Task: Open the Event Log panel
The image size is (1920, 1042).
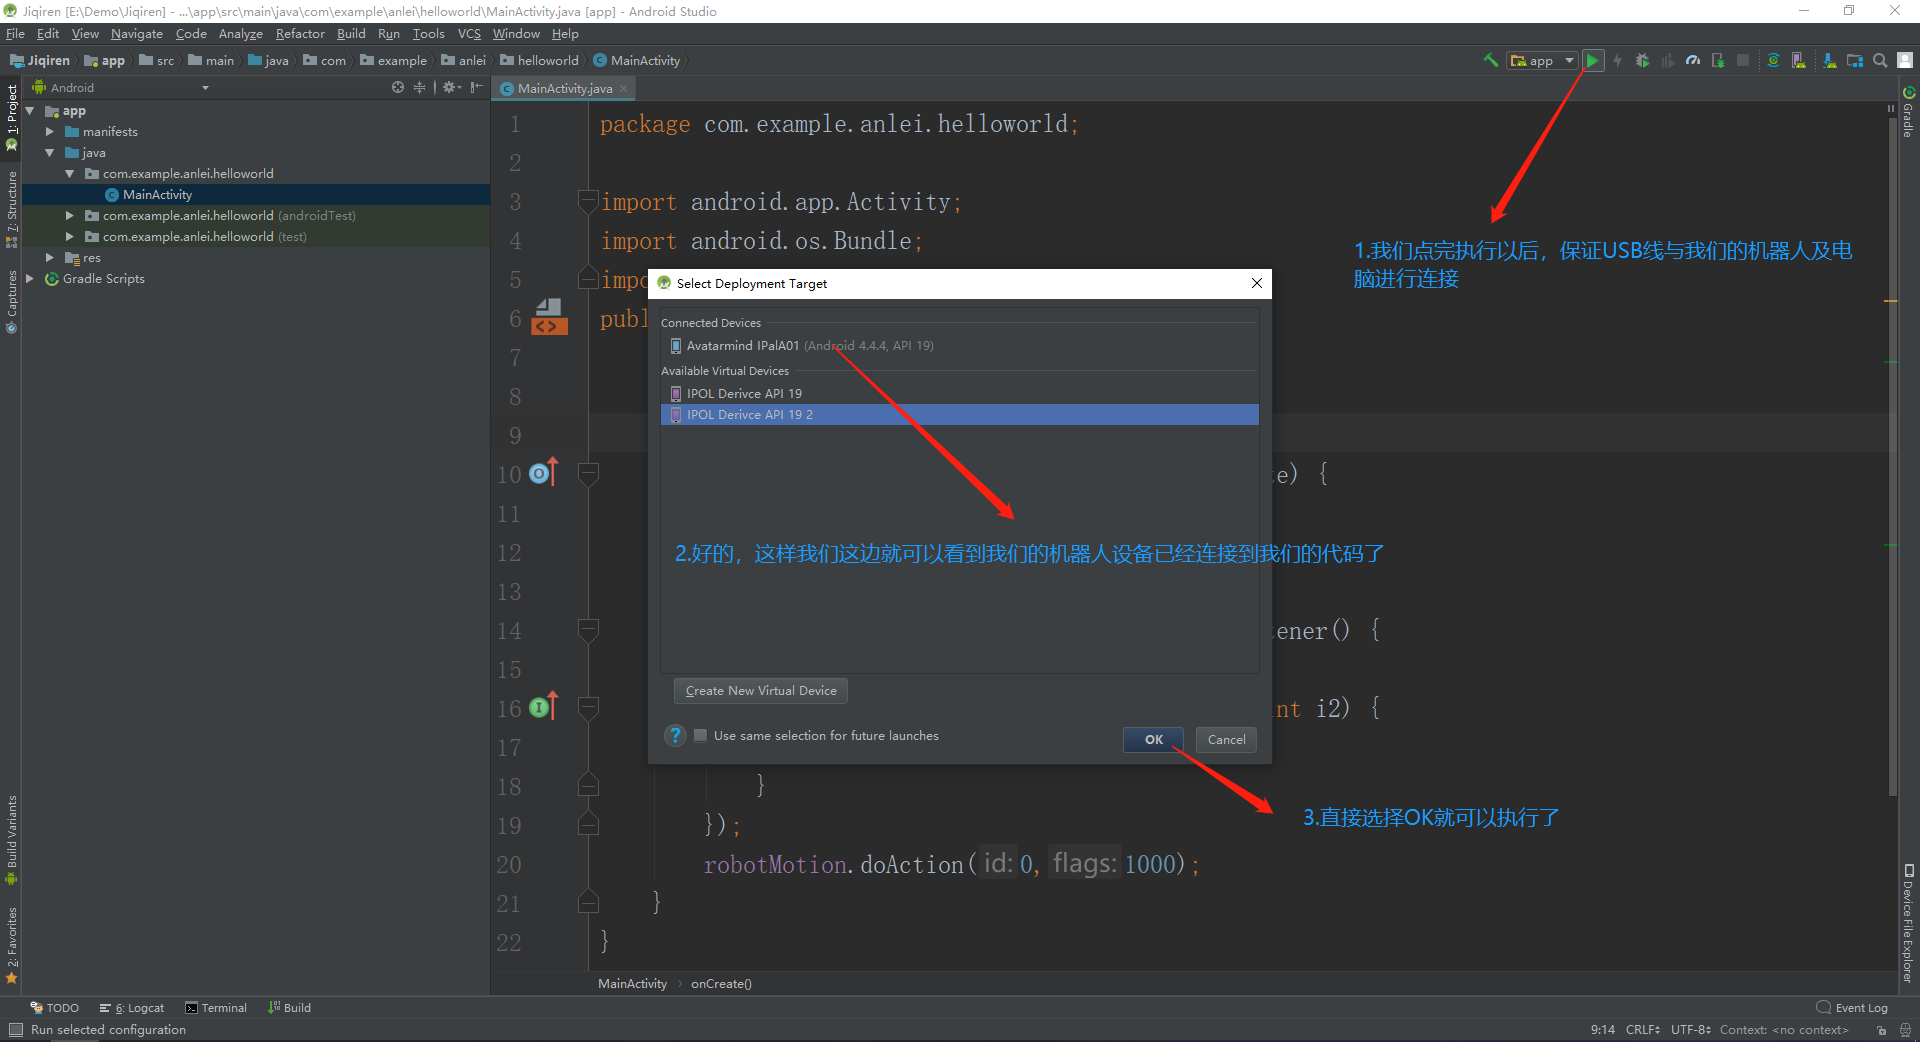Action: coord(1852,1008)
